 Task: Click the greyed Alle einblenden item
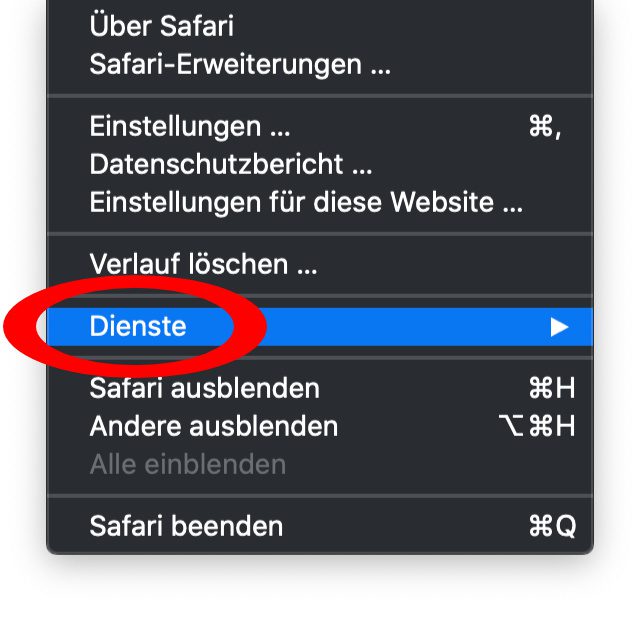(187, 464)
